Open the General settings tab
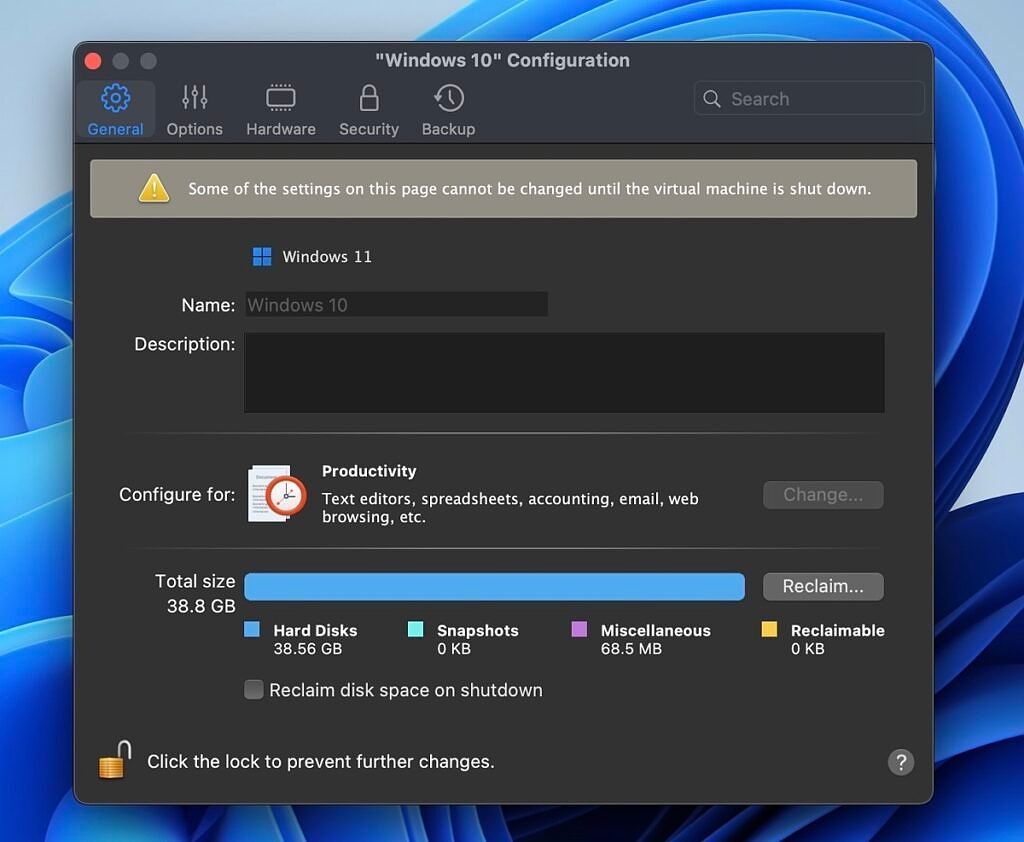 (114, 107)
